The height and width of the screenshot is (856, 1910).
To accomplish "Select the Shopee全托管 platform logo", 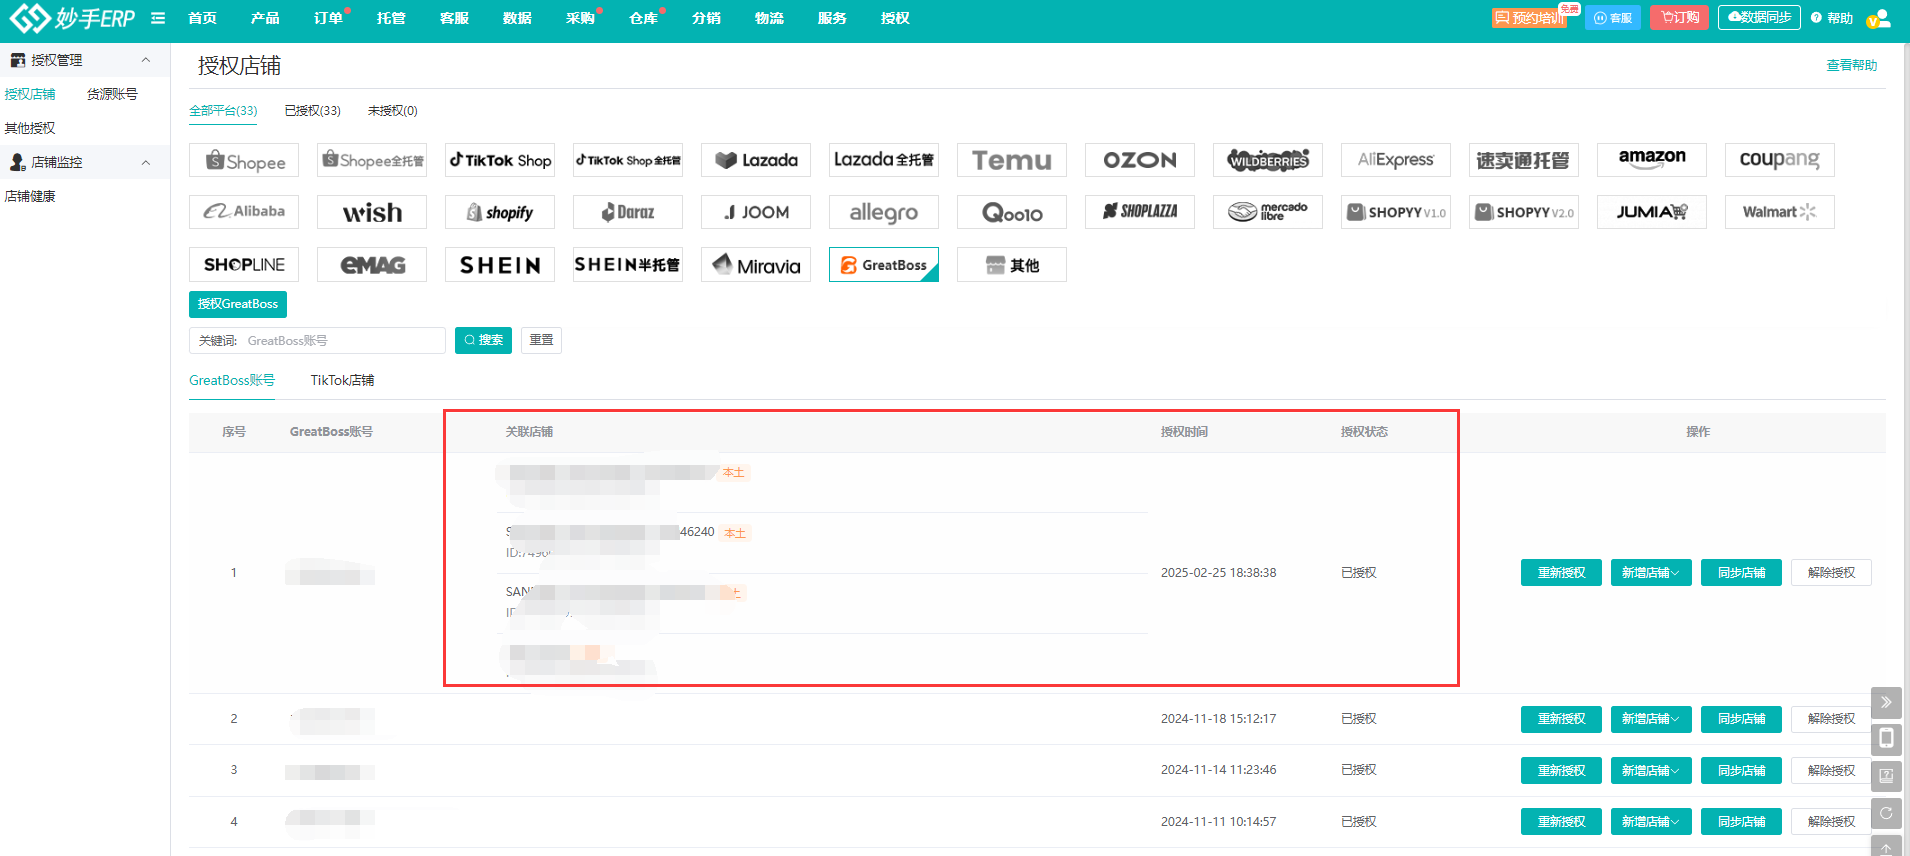I will pyautogui.click(x=372, y=160).
